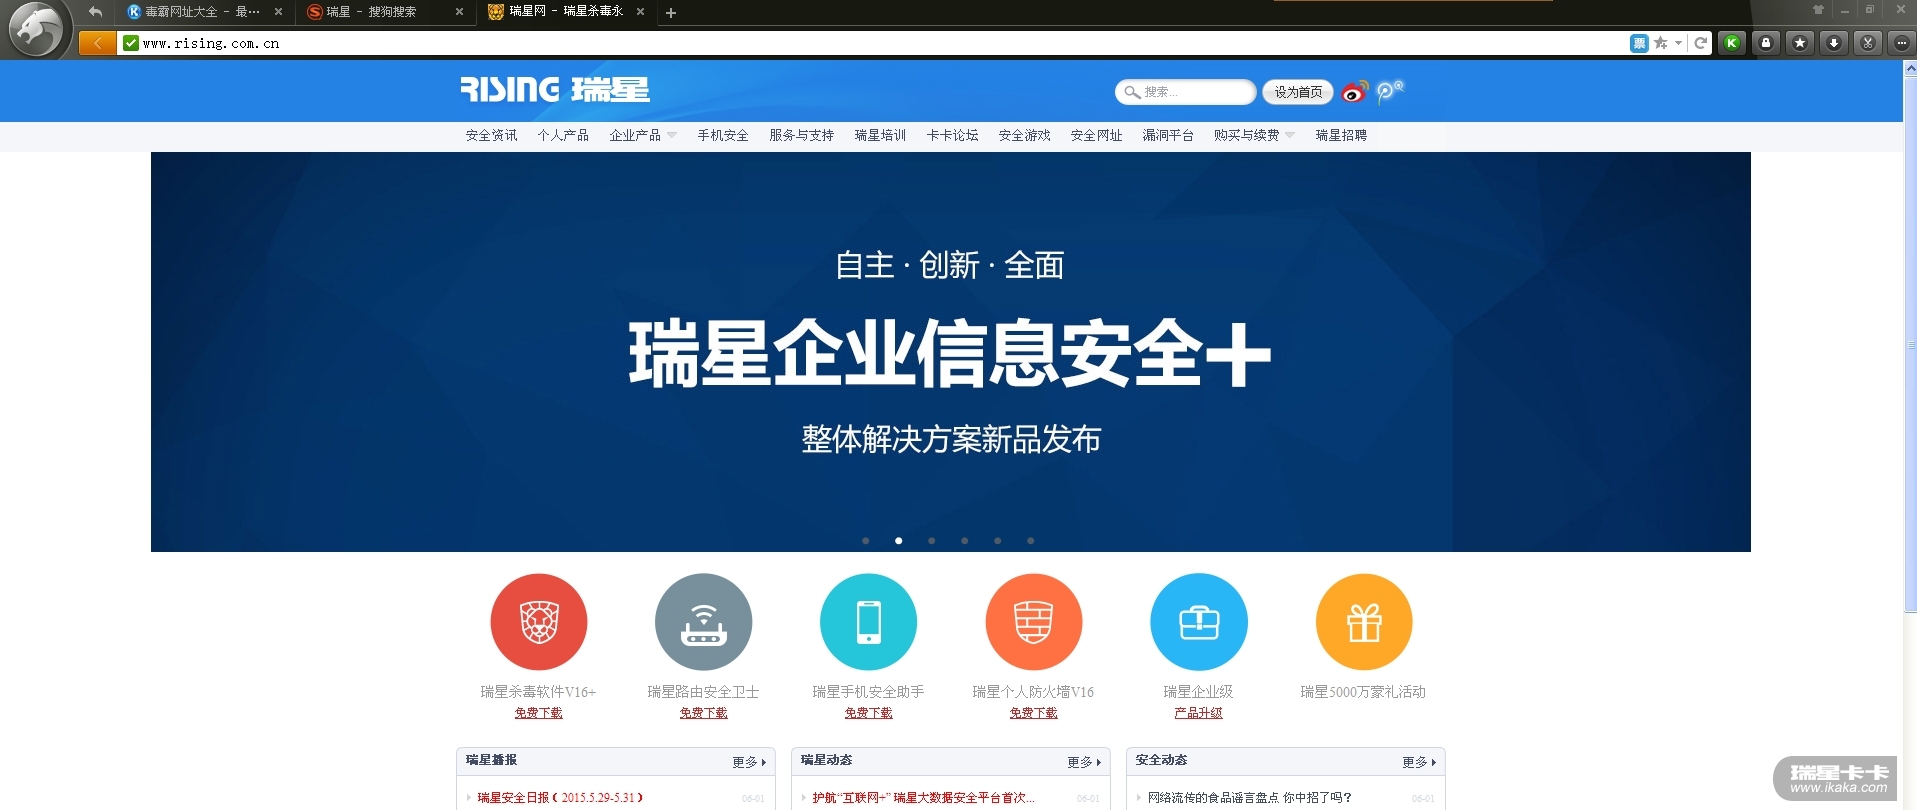
Task: Open downloads with the down-arrow icon
Action: (1834, 43)
